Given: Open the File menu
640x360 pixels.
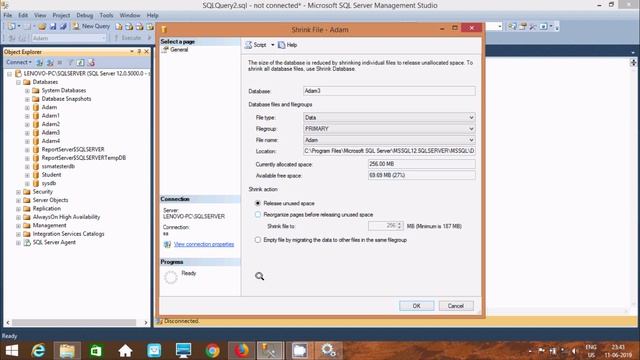Looking at the screenshot, I should [x=8, y=16].
